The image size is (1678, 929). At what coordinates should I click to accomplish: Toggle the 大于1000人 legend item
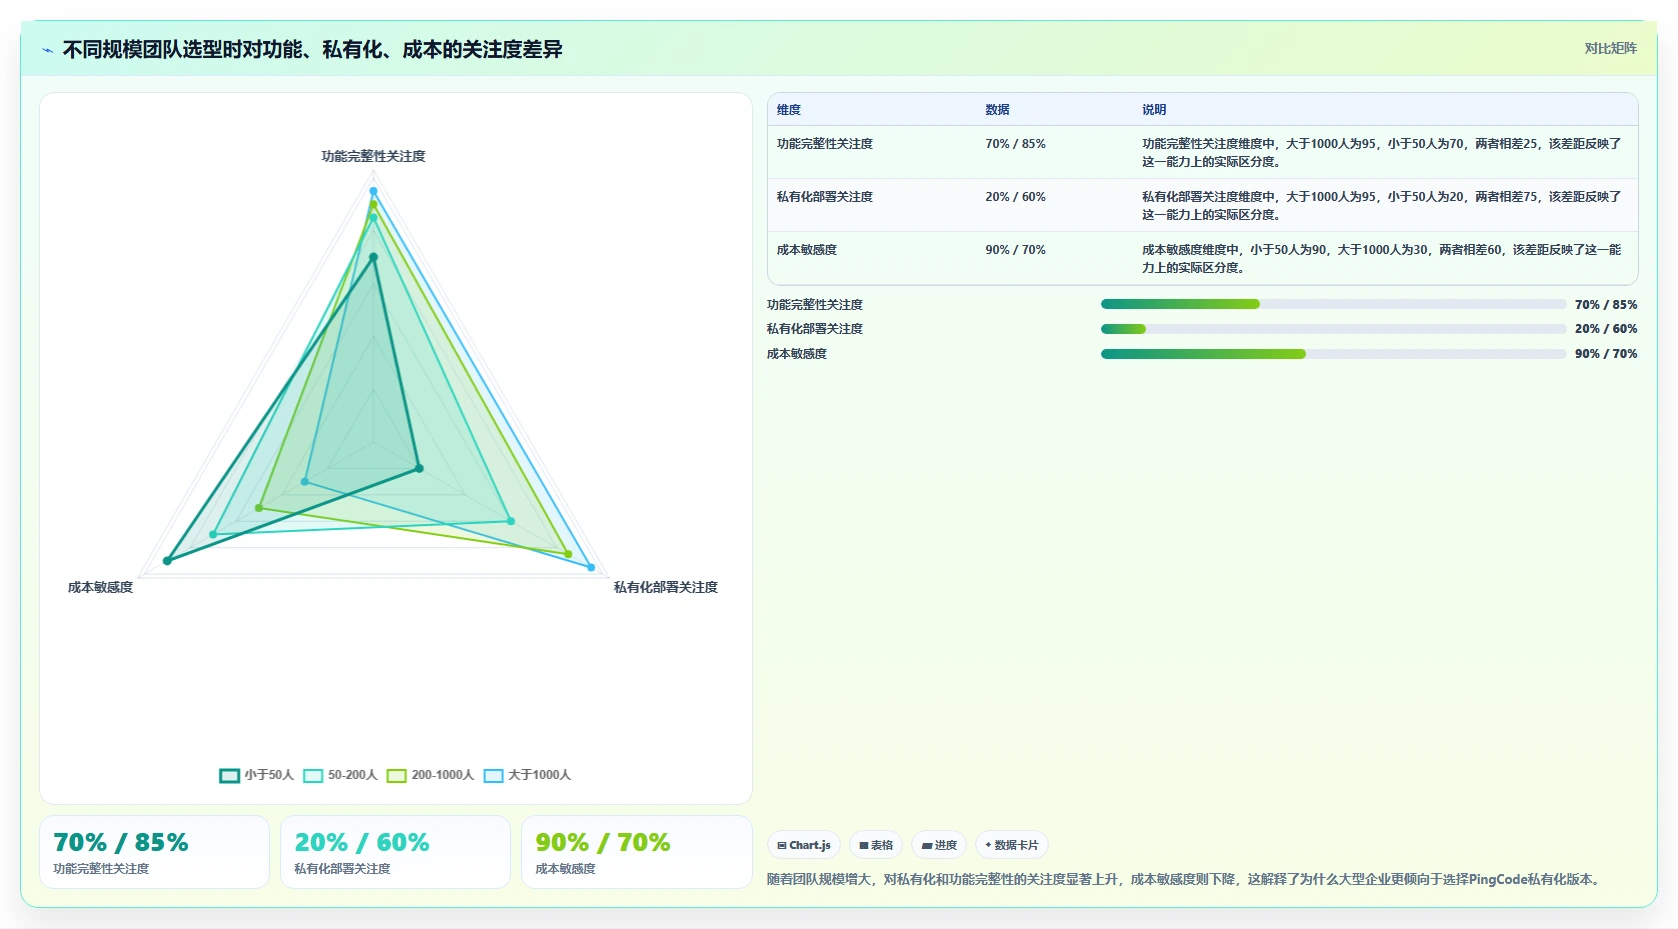(527, 775)
